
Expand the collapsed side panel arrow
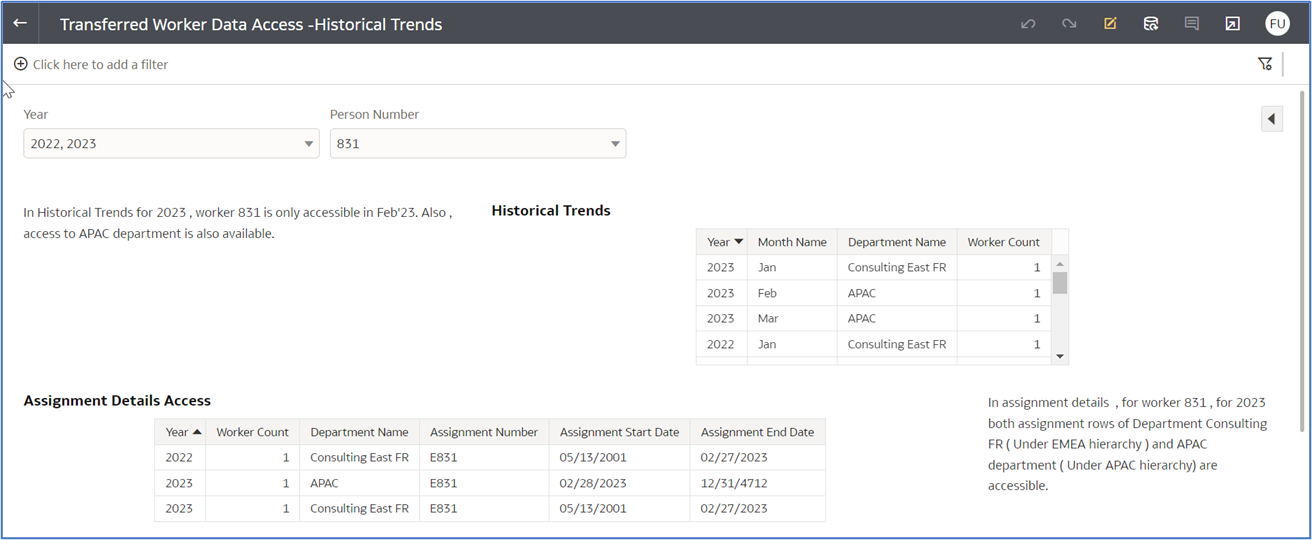click(1271, 119)
